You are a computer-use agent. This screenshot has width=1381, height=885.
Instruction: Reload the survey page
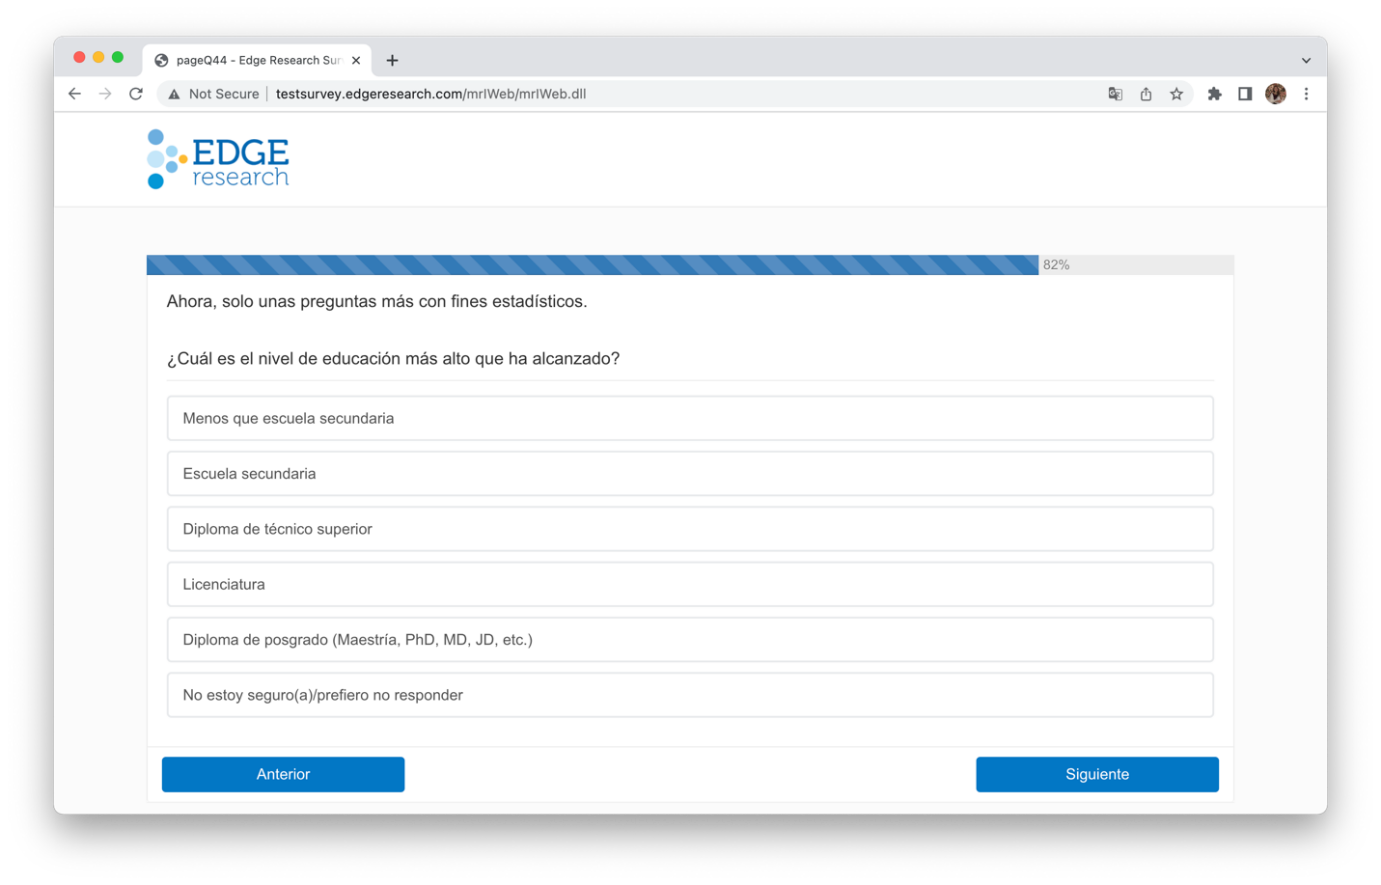pos(136,94)
